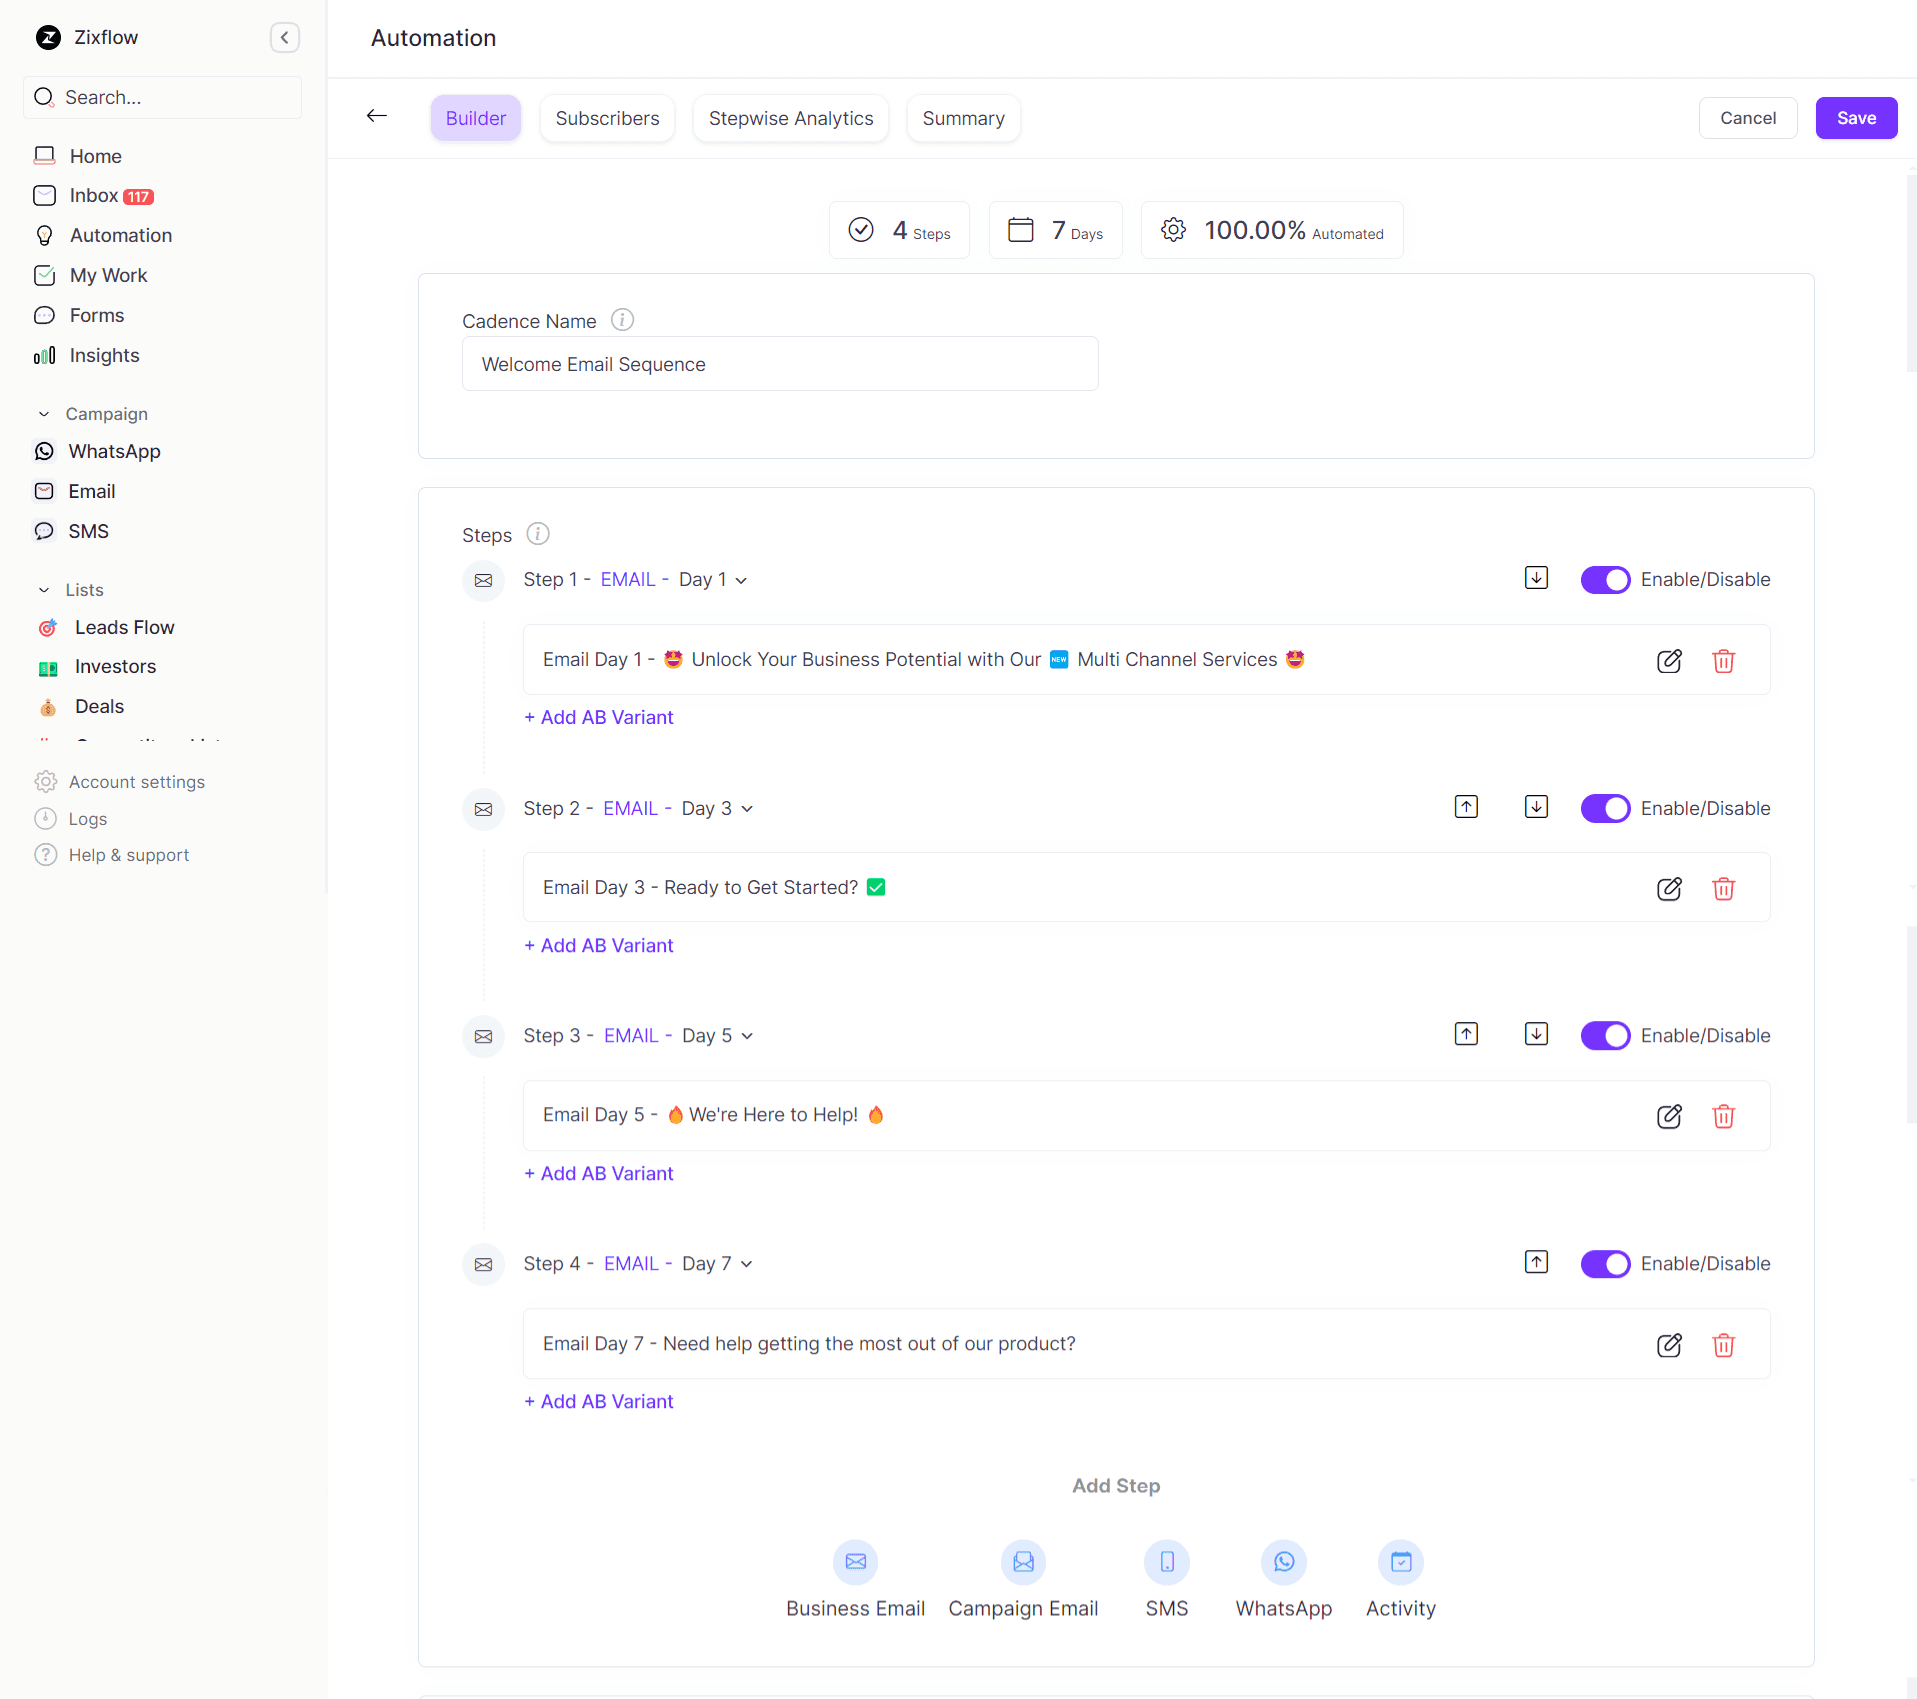Save the automation
The image size is (1917, 1699).
coord(1855,118)
